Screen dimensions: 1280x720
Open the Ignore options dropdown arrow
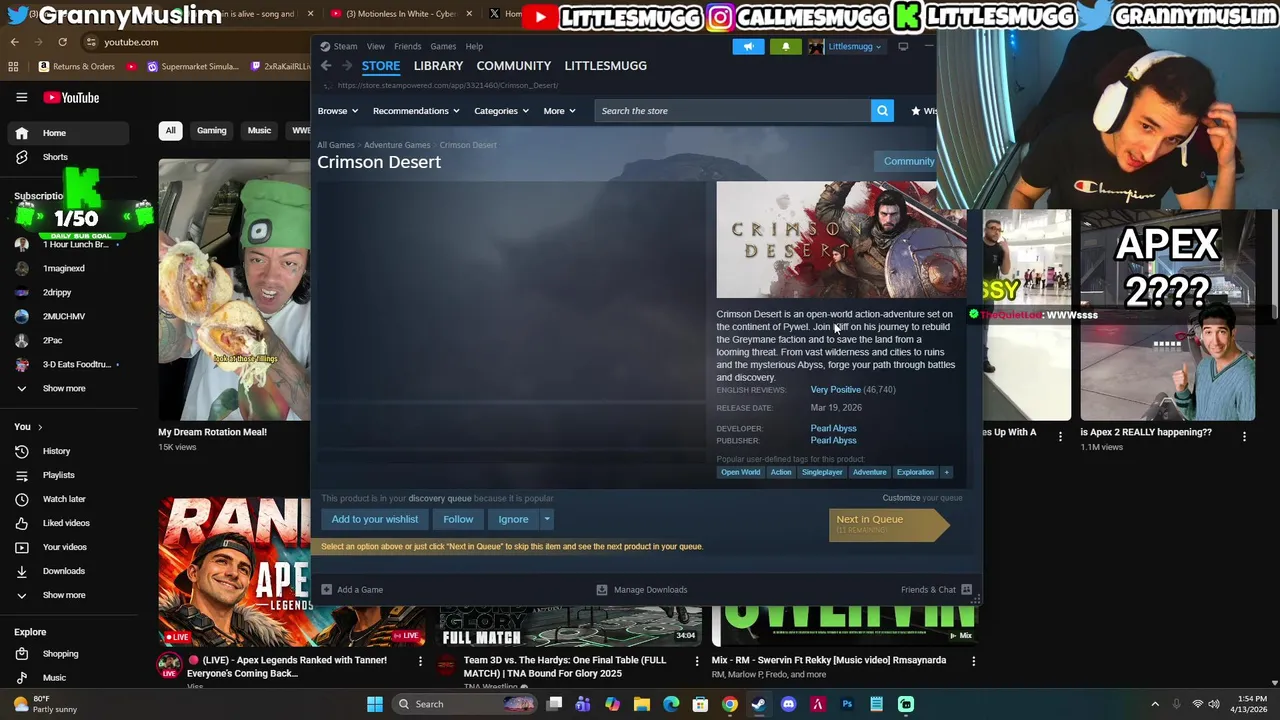coord(547,519)
